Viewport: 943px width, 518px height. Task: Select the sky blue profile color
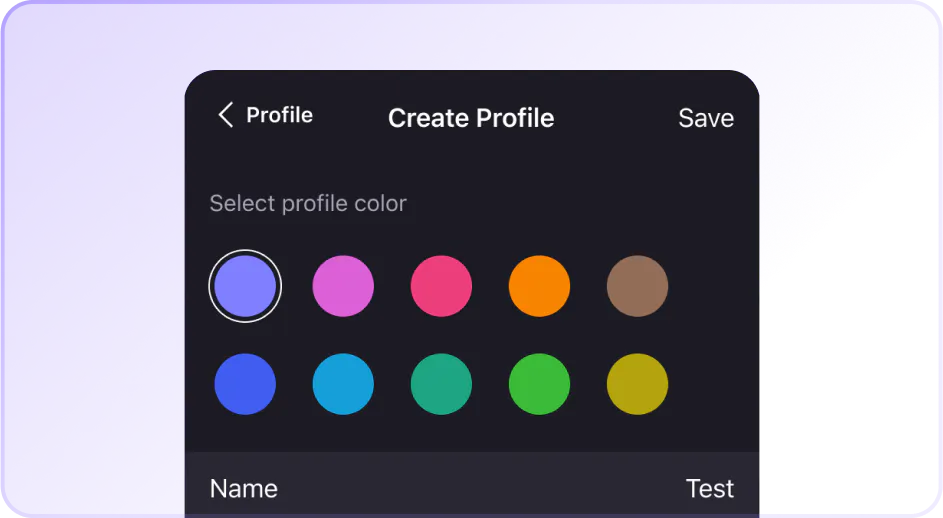(x=343, y=384)
